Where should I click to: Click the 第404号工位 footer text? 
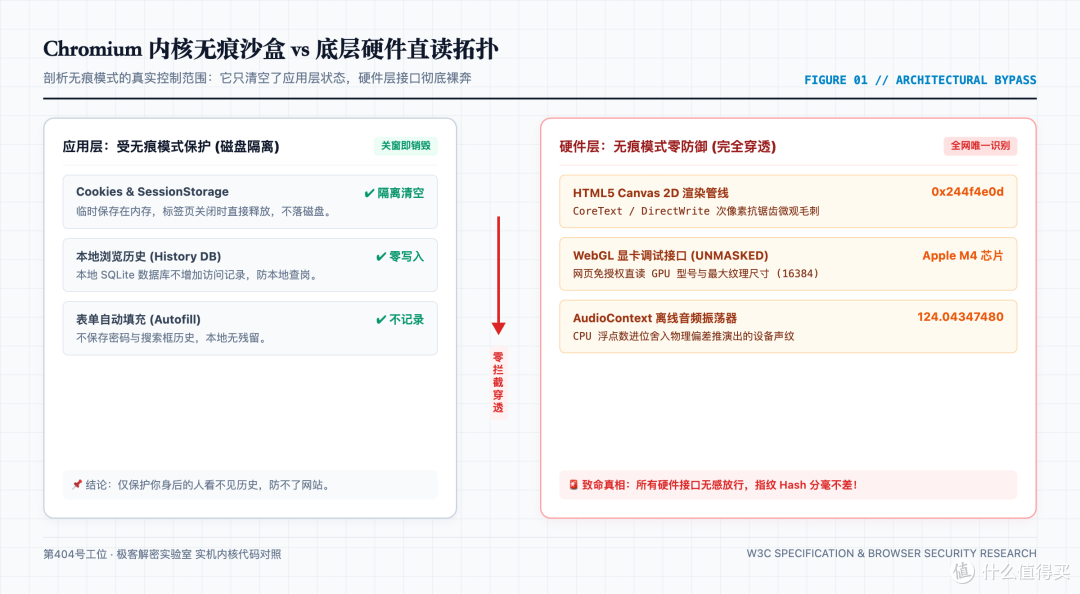(162, 554)
